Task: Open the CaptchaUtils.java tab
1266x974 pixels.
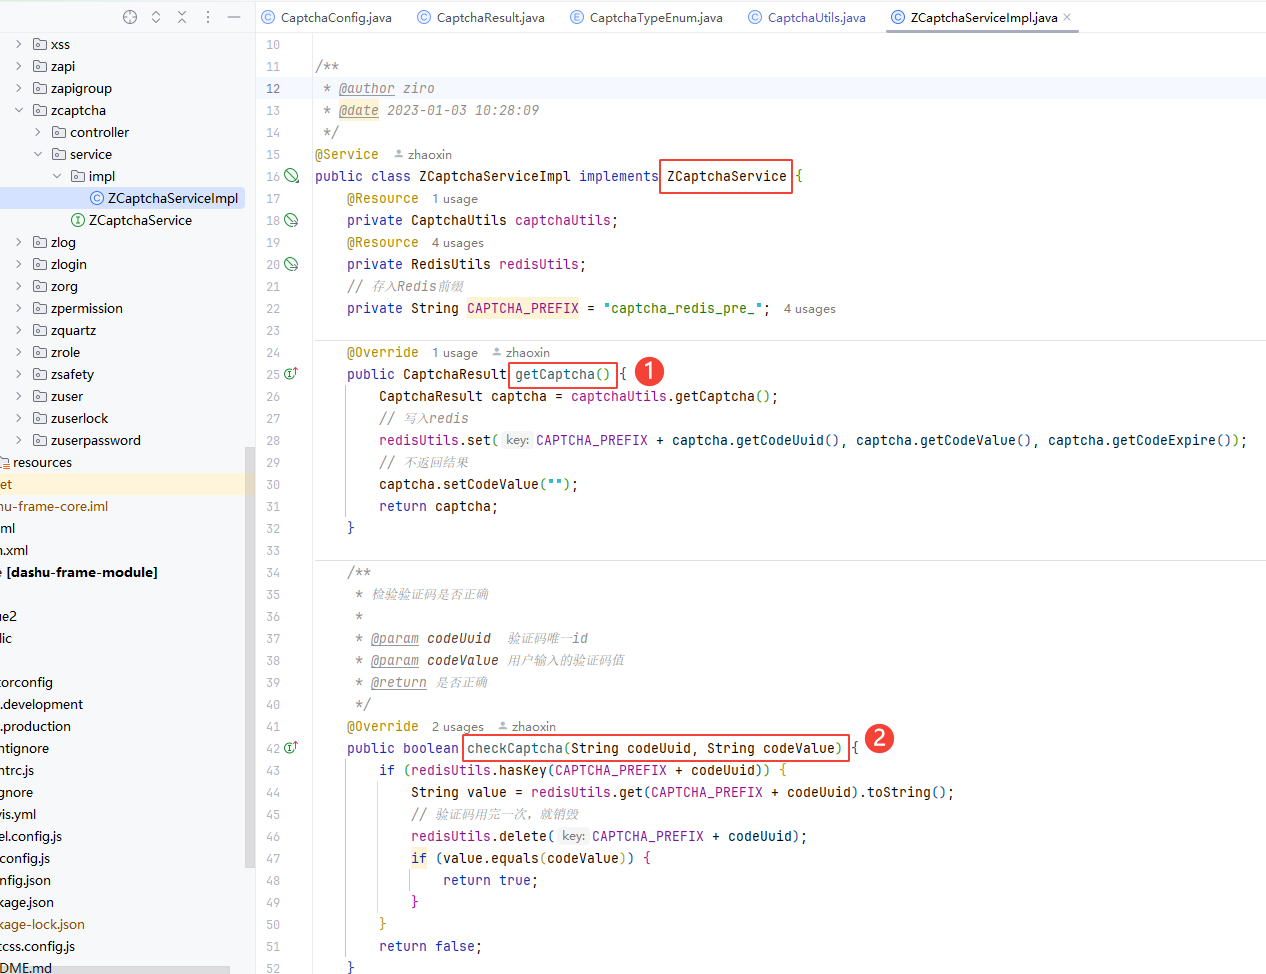Action: [x=807, y=17]
